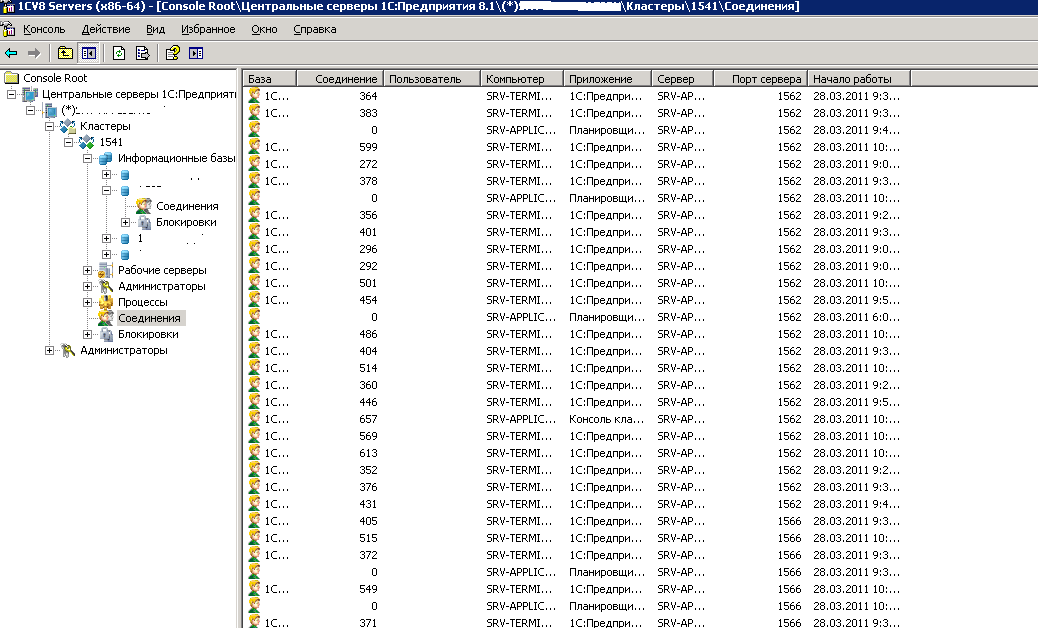
Task: Select the row with connection 383
Action: (x=575, y=113)
